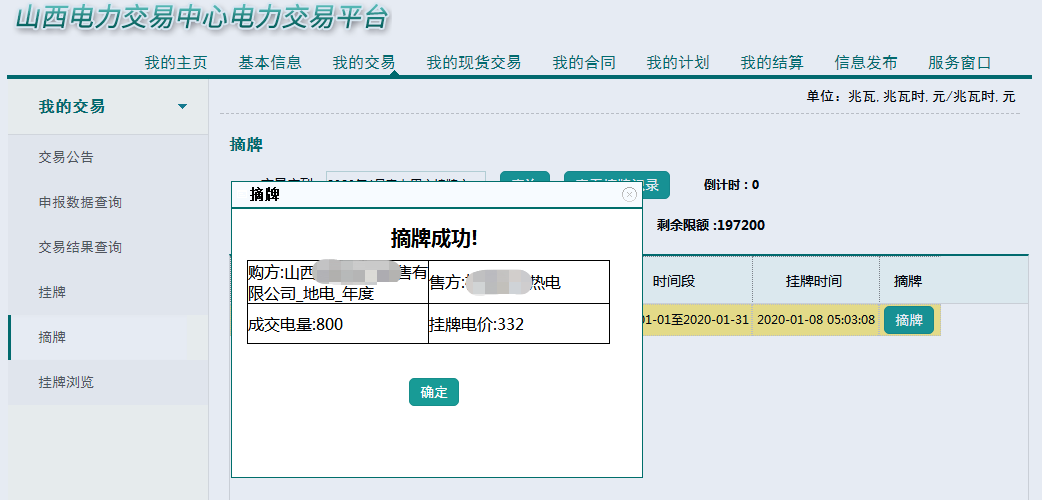The height and width of the screenshot is (500, 1042).
Task: Go to 我的现货交易 tab
Action: pyautogui.click(x=473, y=62)
